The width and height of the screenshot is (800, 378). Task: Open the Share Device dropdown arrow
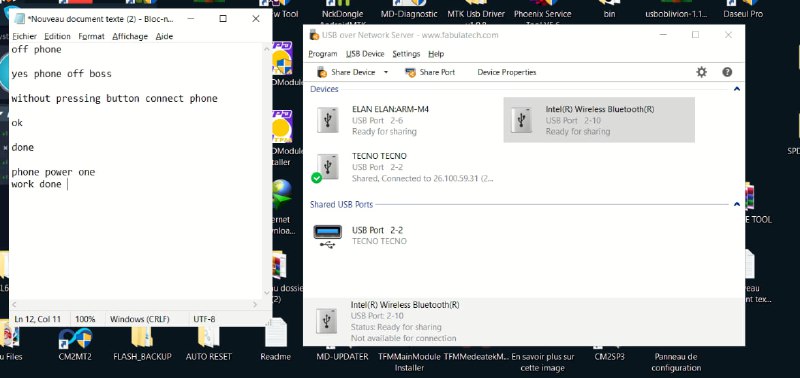click(x=386, y=72)
